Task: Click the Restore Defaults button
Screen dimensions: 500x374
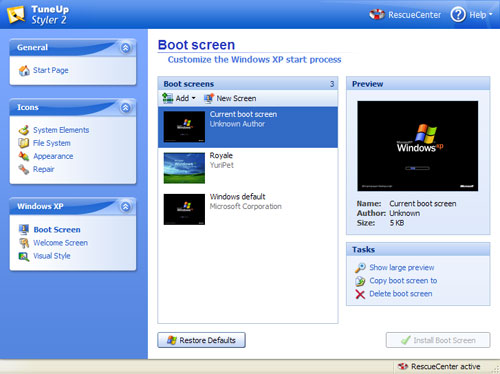Action: [201, 340]
